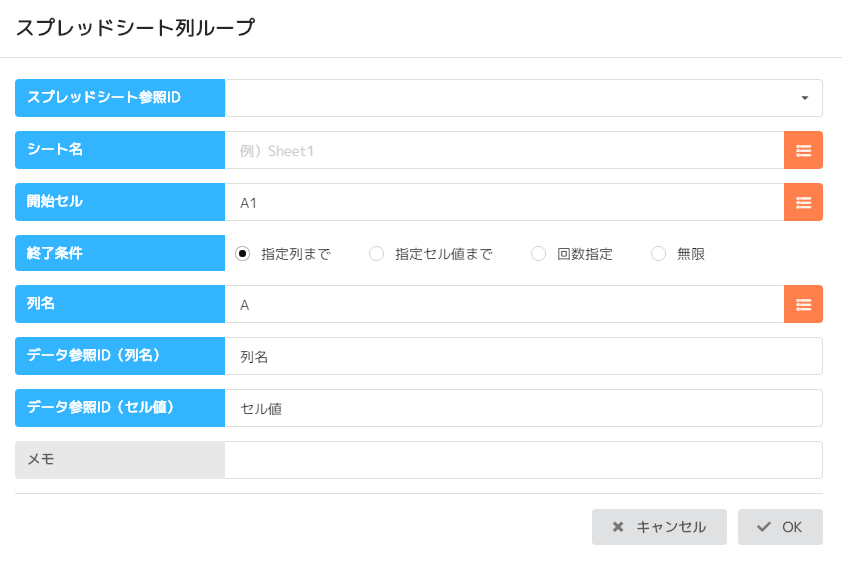
Task: Choose the 回数指定 end condition
Action: pyautogui.click(x=539, y=254)
